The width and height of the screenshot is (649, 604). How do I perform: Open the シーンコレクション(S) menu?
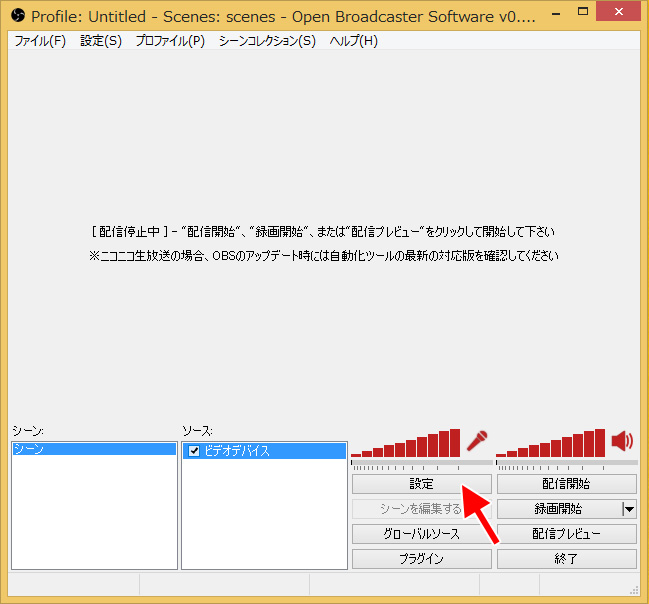[x=267, y=41]
